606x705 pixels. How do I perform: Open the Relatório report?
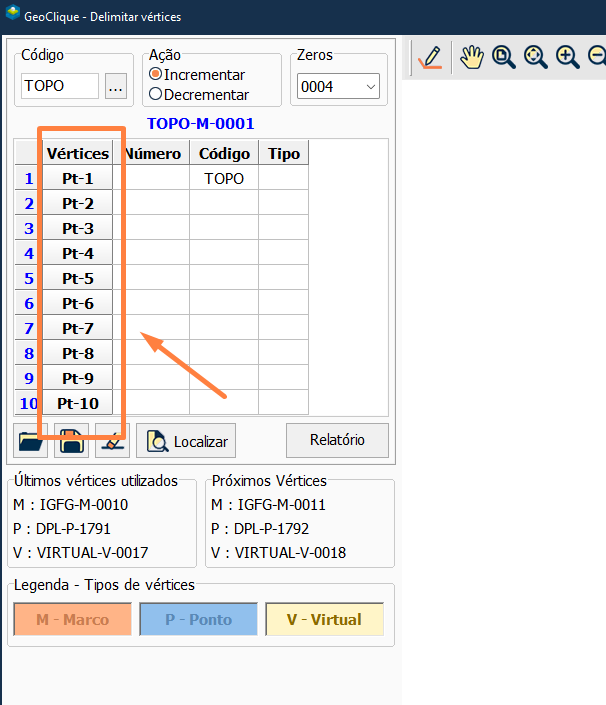(336, 439)
